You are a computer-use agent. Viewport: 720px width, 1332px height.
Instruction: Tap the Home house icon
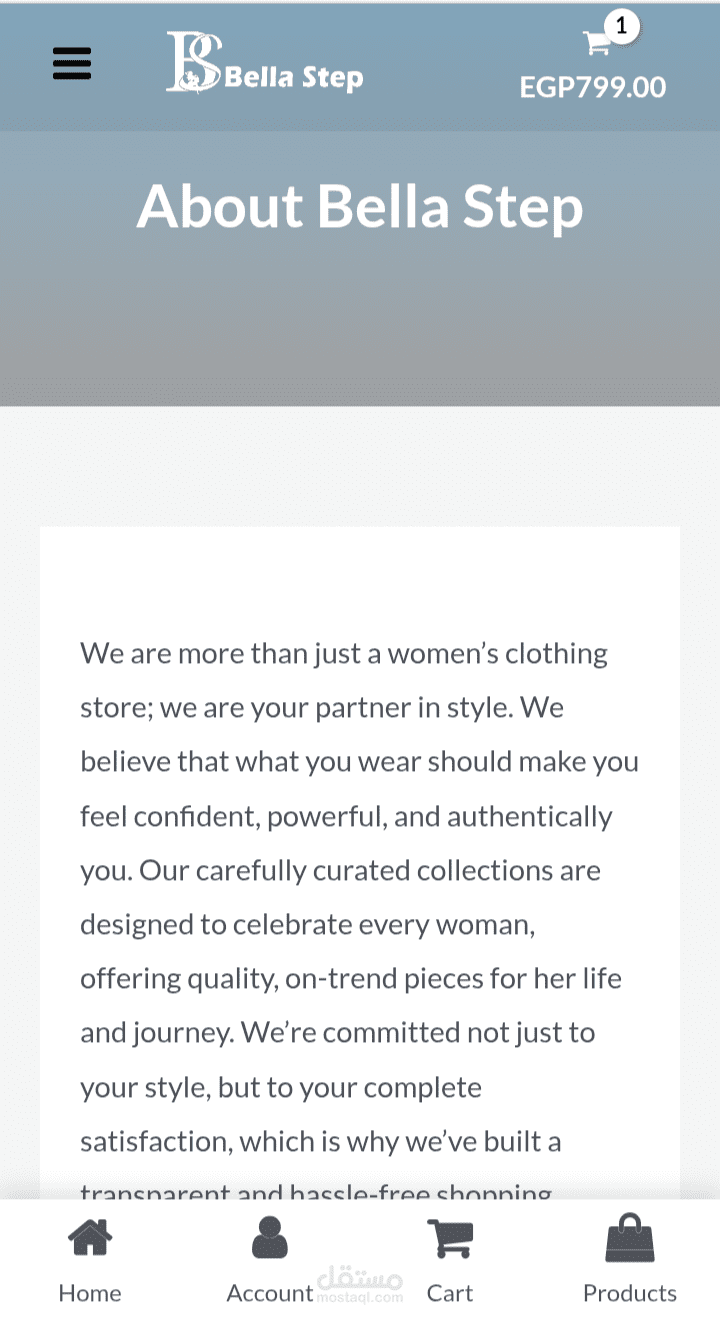[90, 1238]
